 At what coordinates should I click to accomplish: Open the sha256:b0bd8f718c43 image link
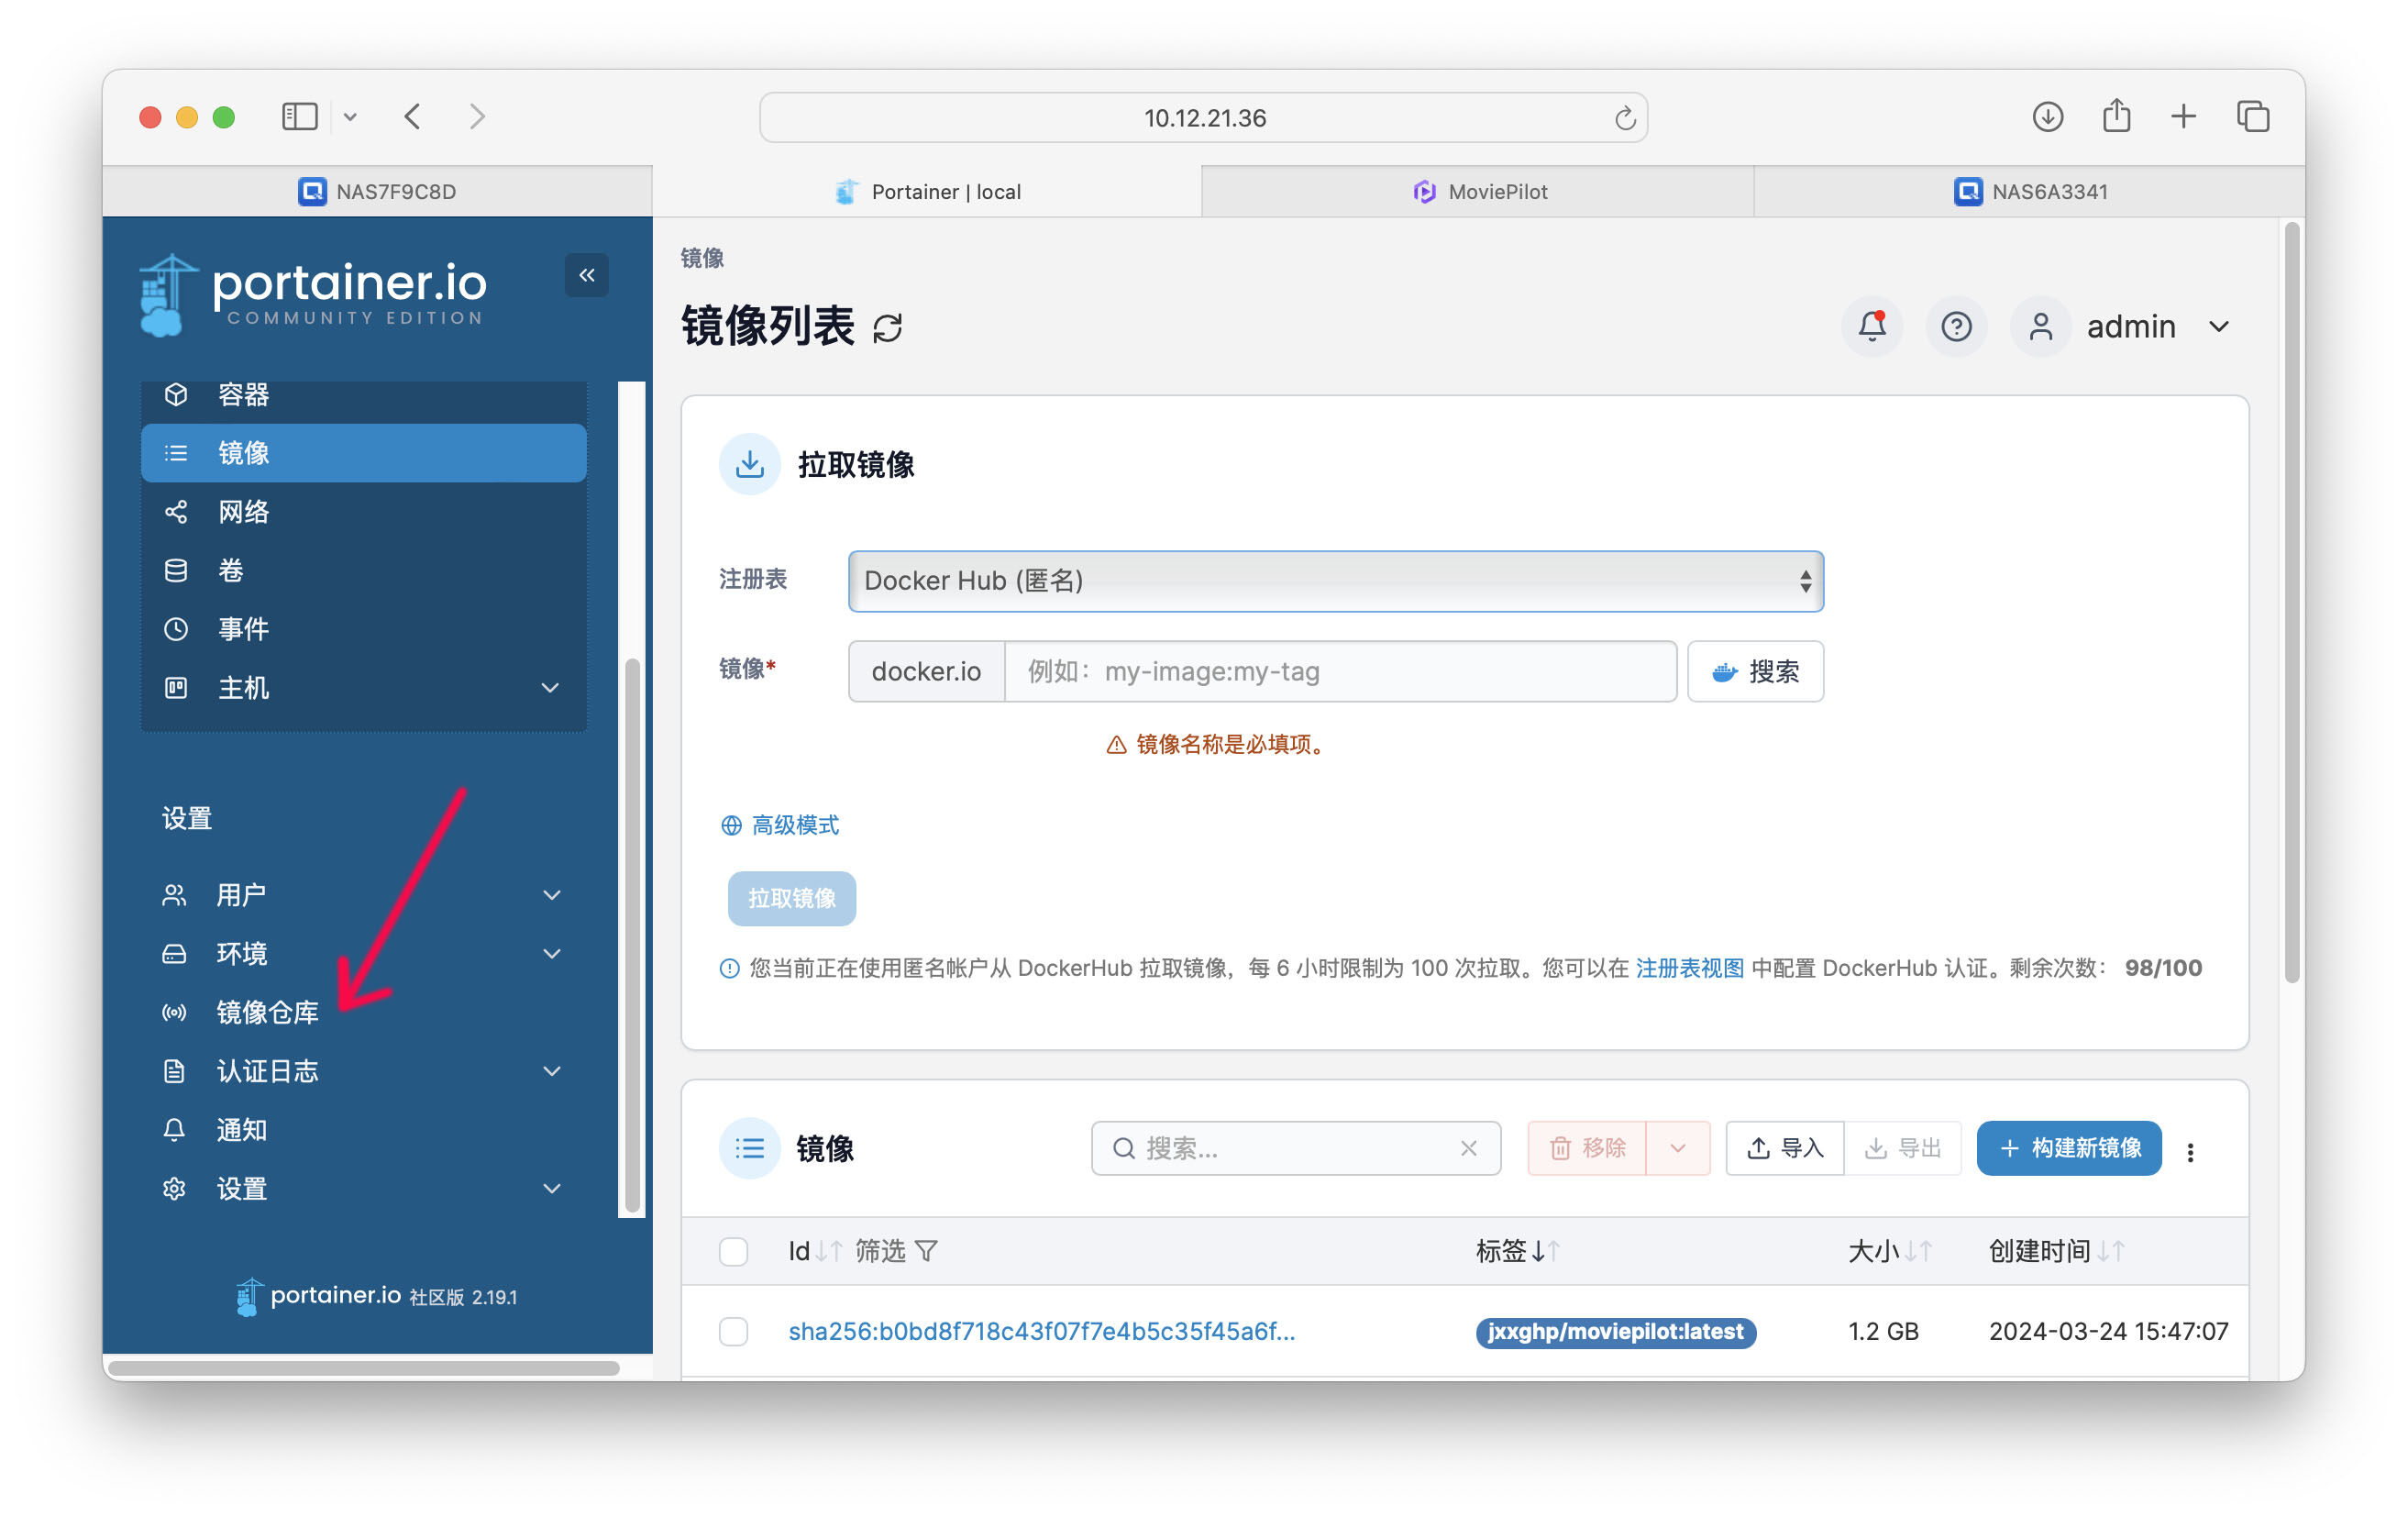pos(1041,1331)
